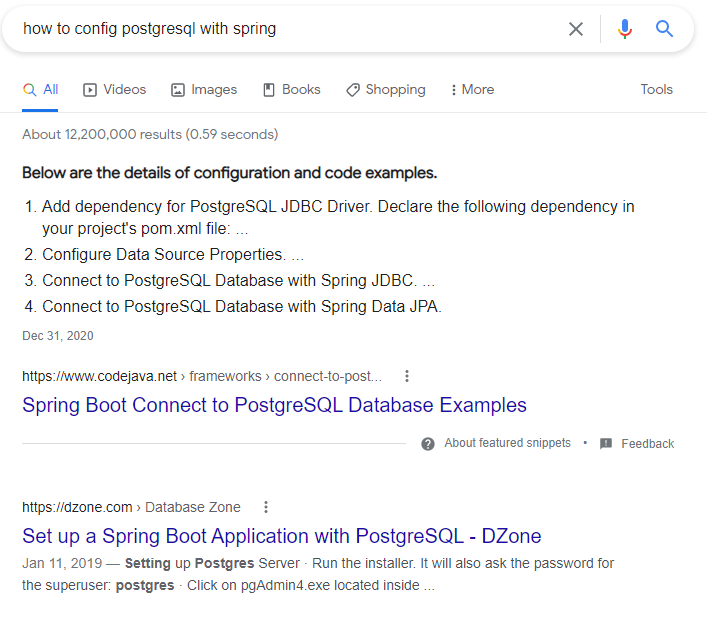Select the All results tab
Screen dimensions: 707x619
tap(40, 89)
